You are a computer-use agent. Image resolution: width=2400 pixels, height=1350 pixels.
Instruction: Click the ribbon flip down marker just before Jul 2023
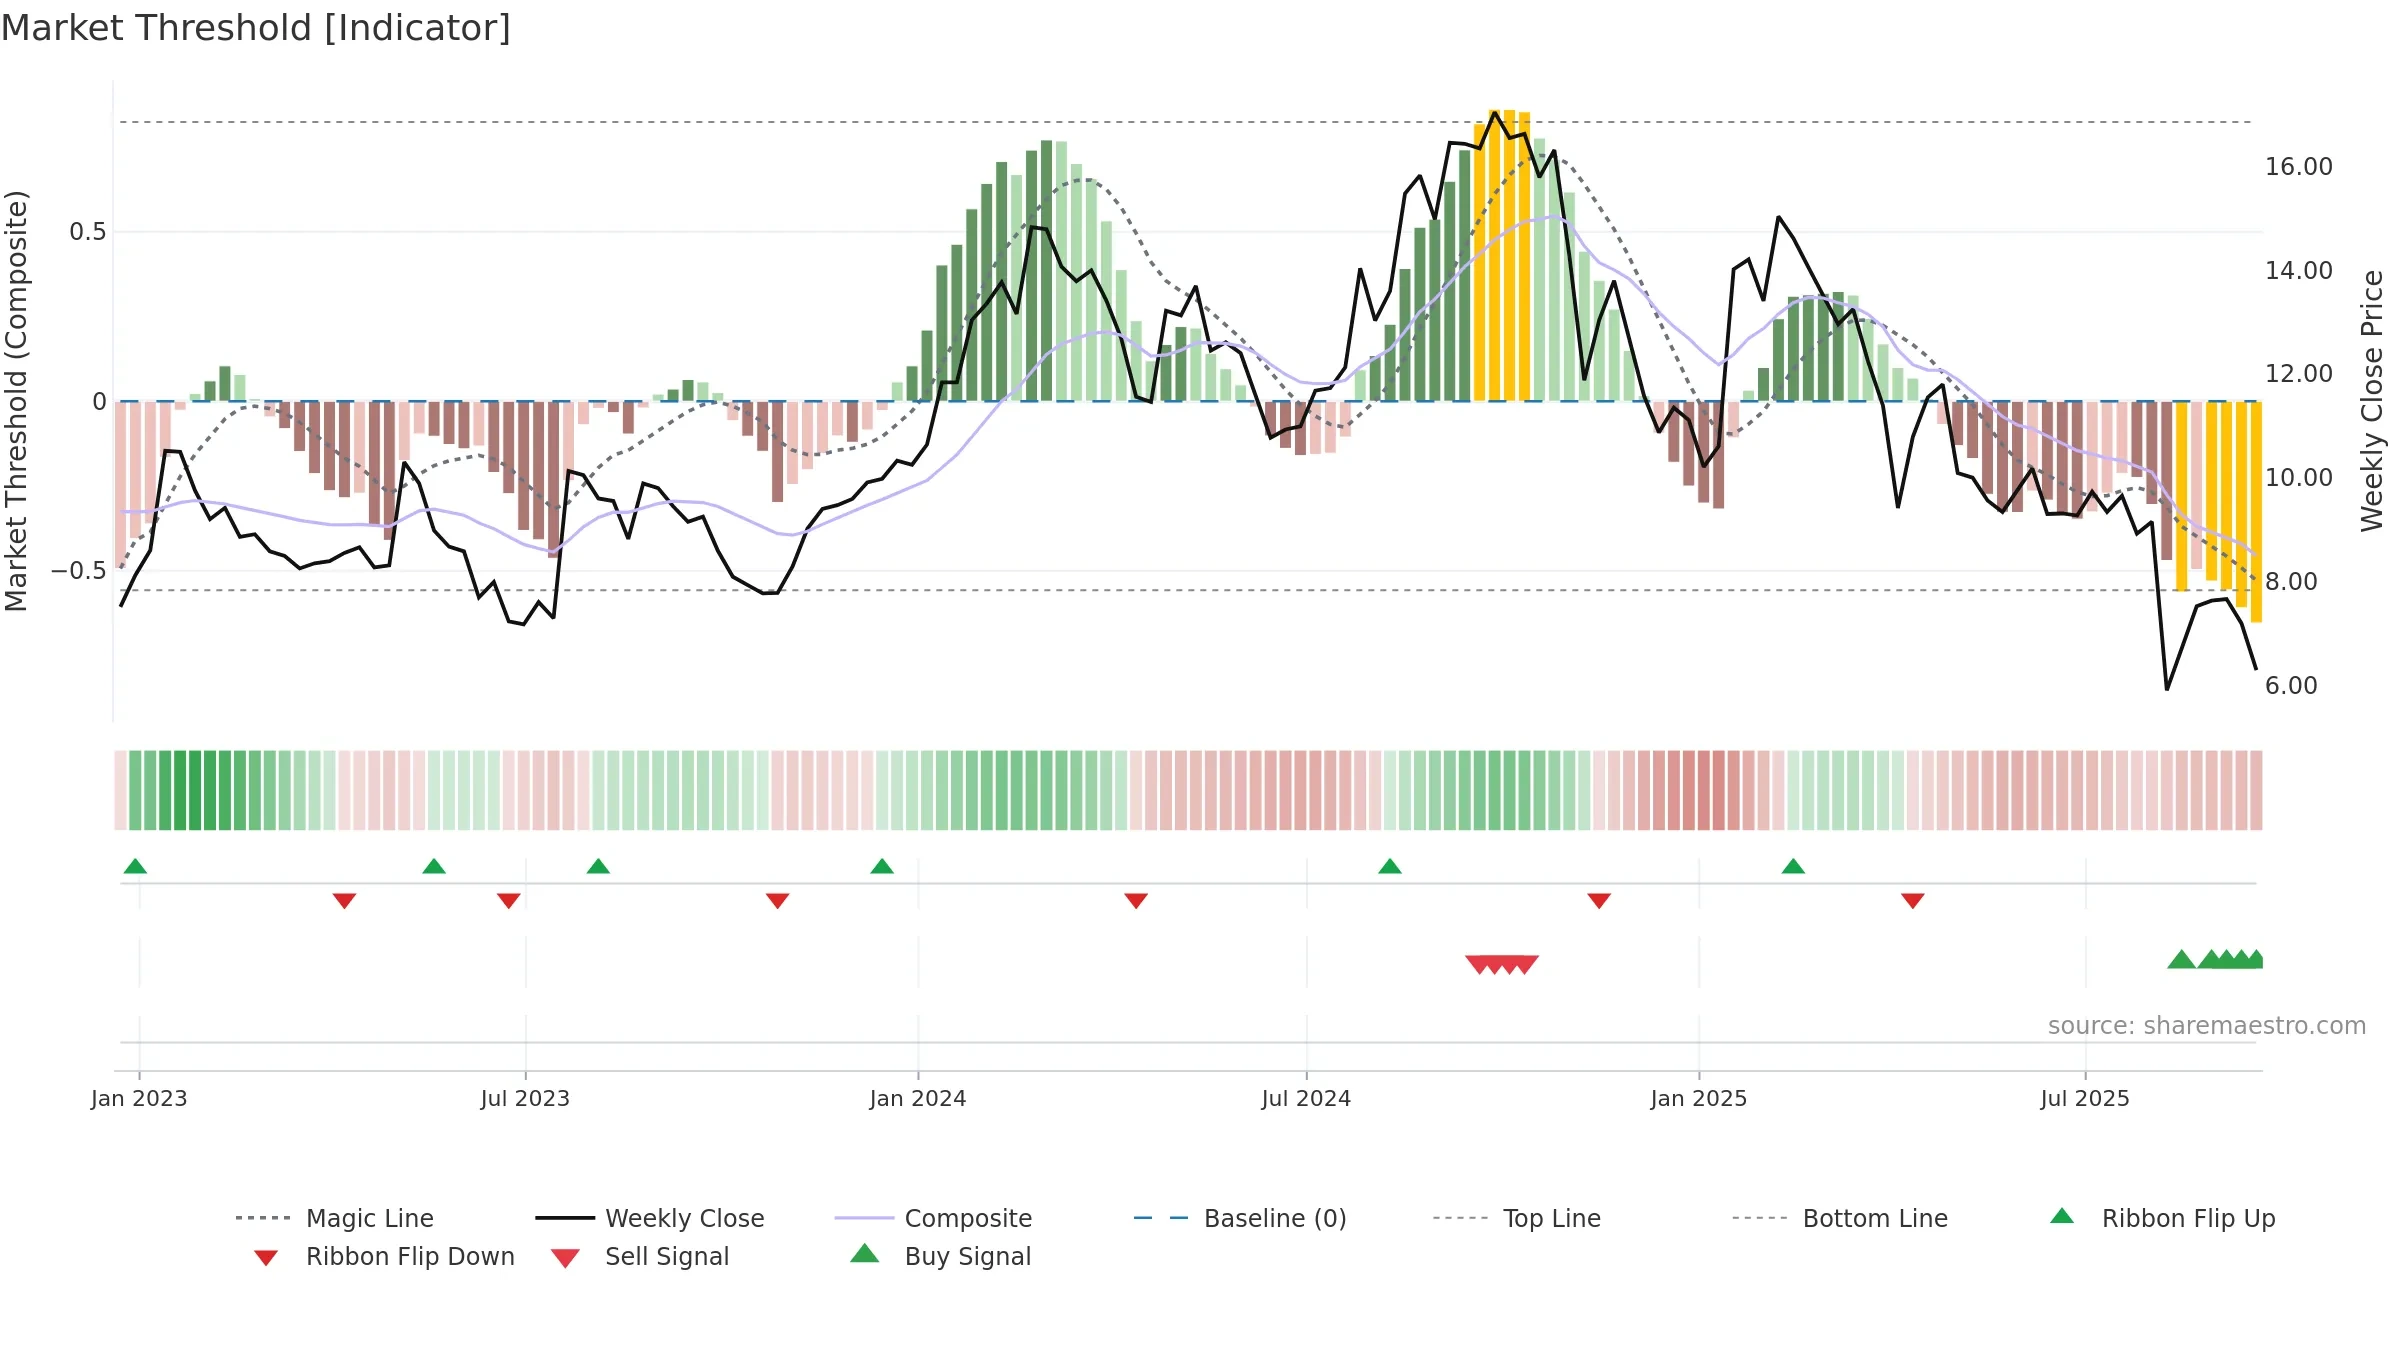508,901
